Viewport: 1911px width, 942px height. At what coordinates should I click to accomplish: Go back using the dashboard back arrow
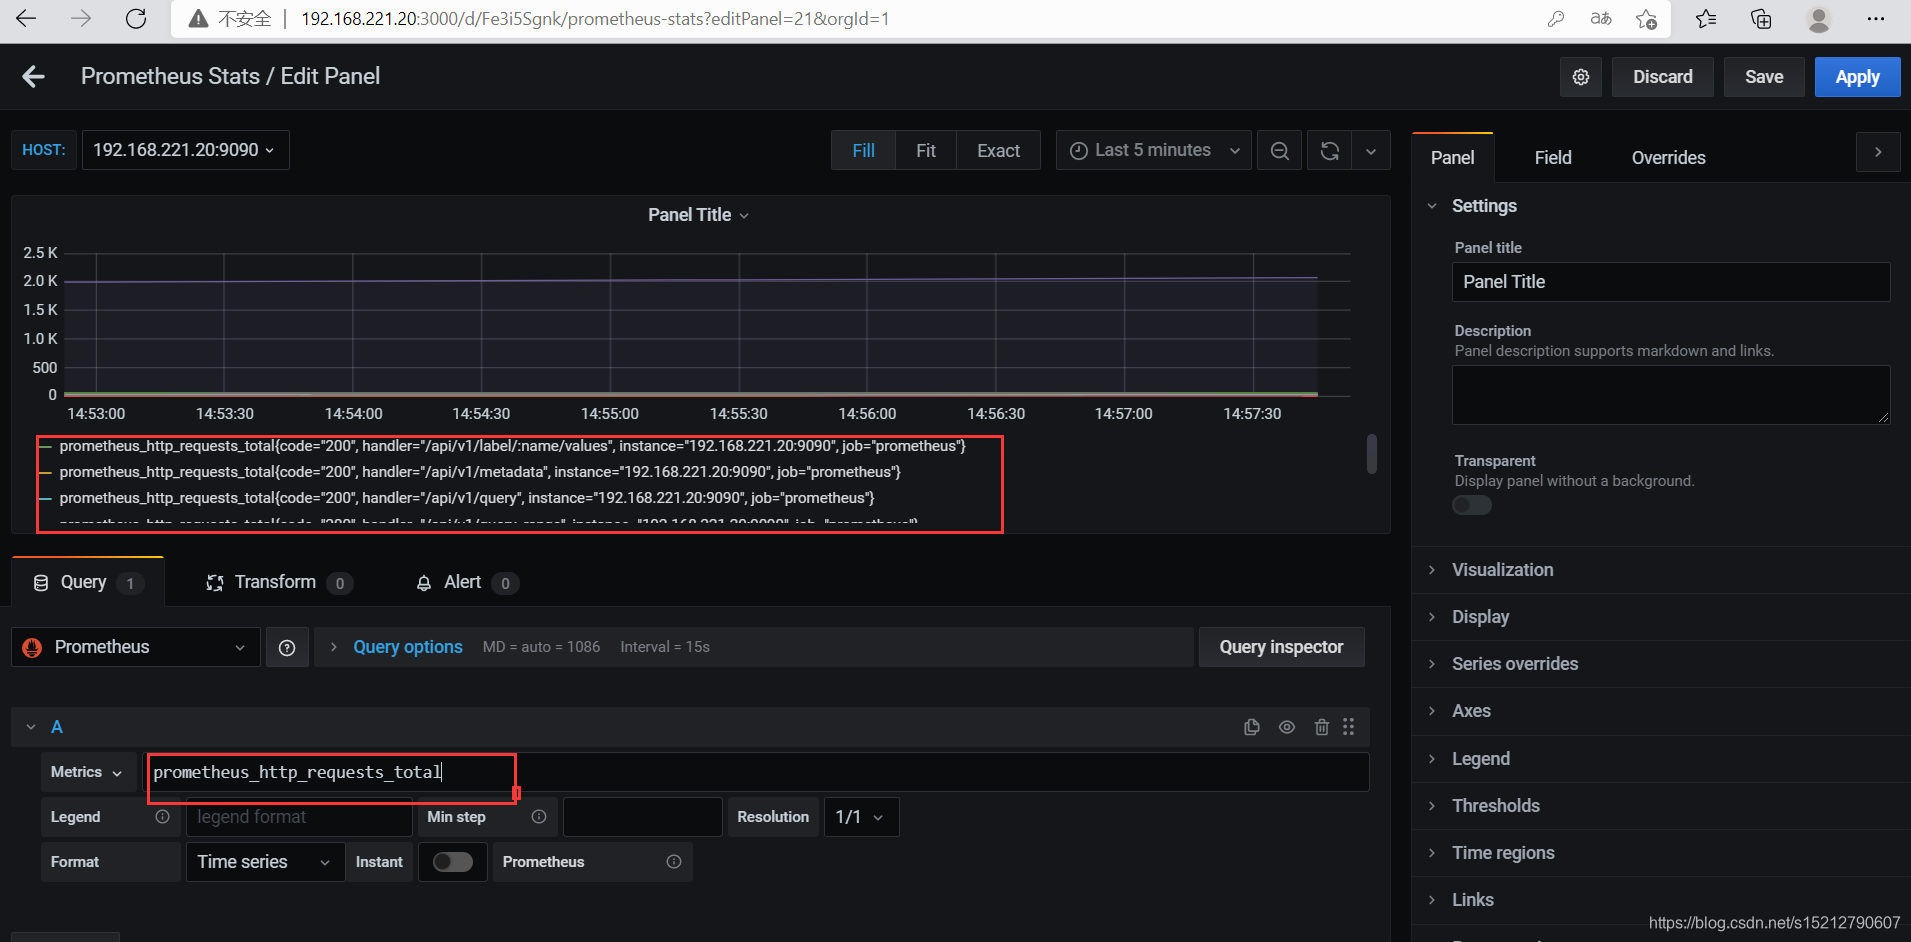coord(33,77)
